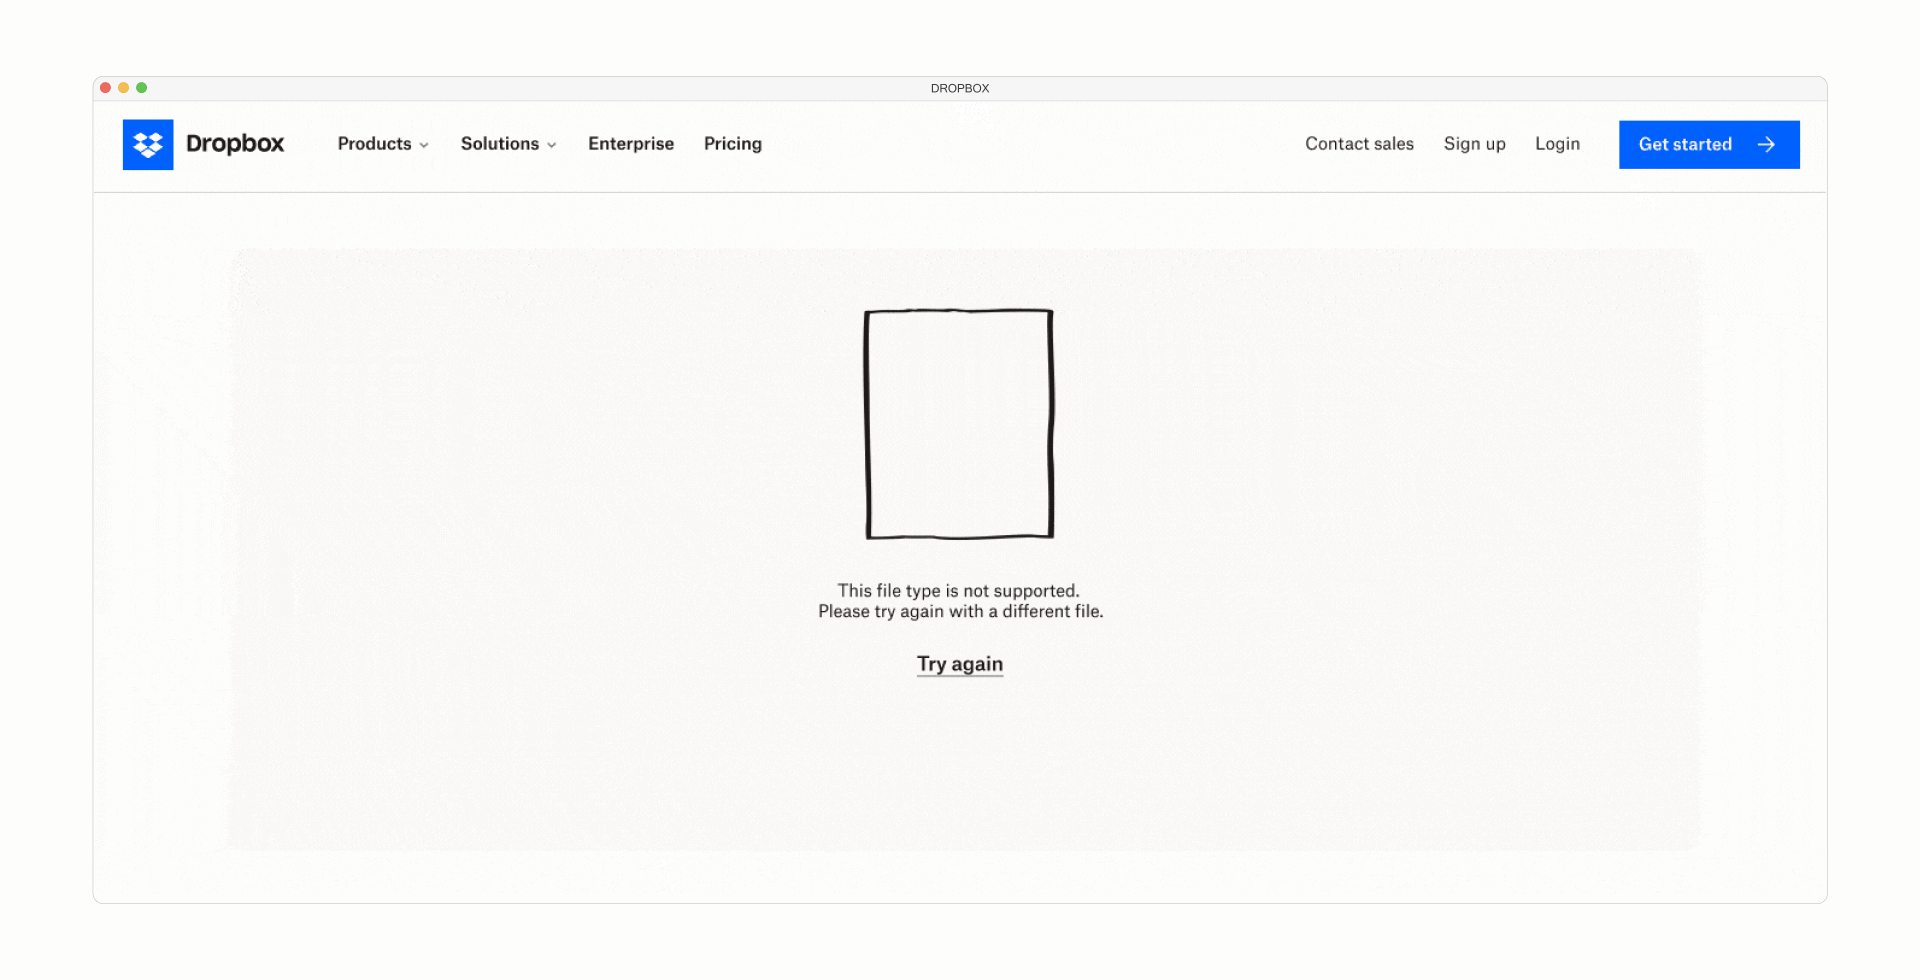Click the Try again link
Screen dimensions: 1920x980
click(960, 664)
